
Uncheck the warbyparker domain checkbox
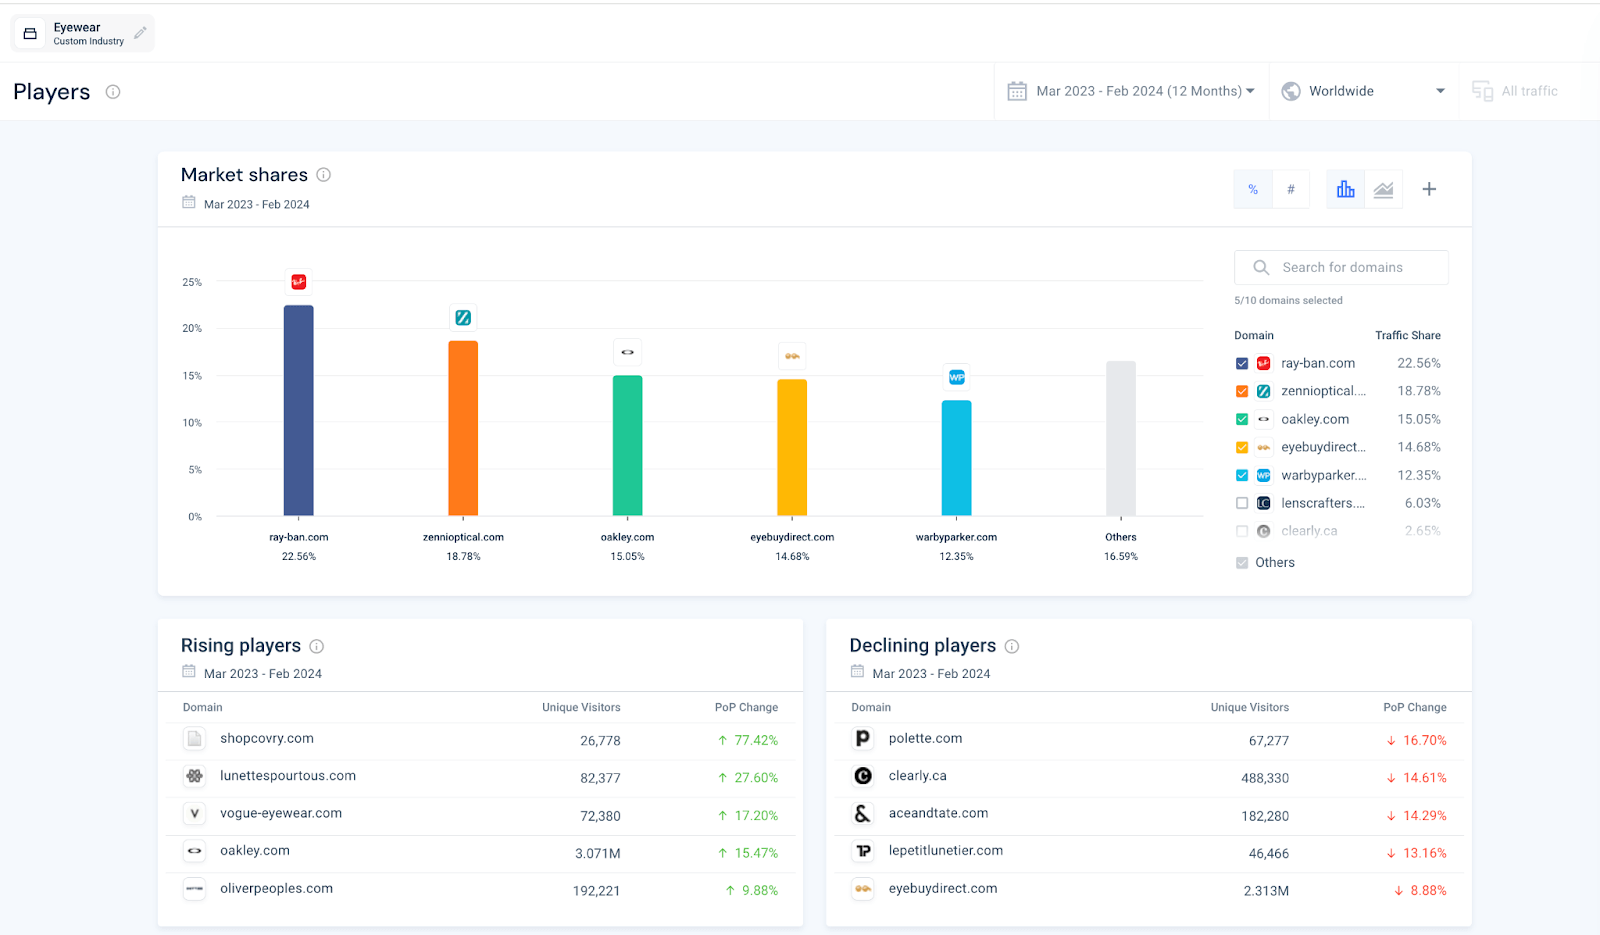pos(1242,476)
